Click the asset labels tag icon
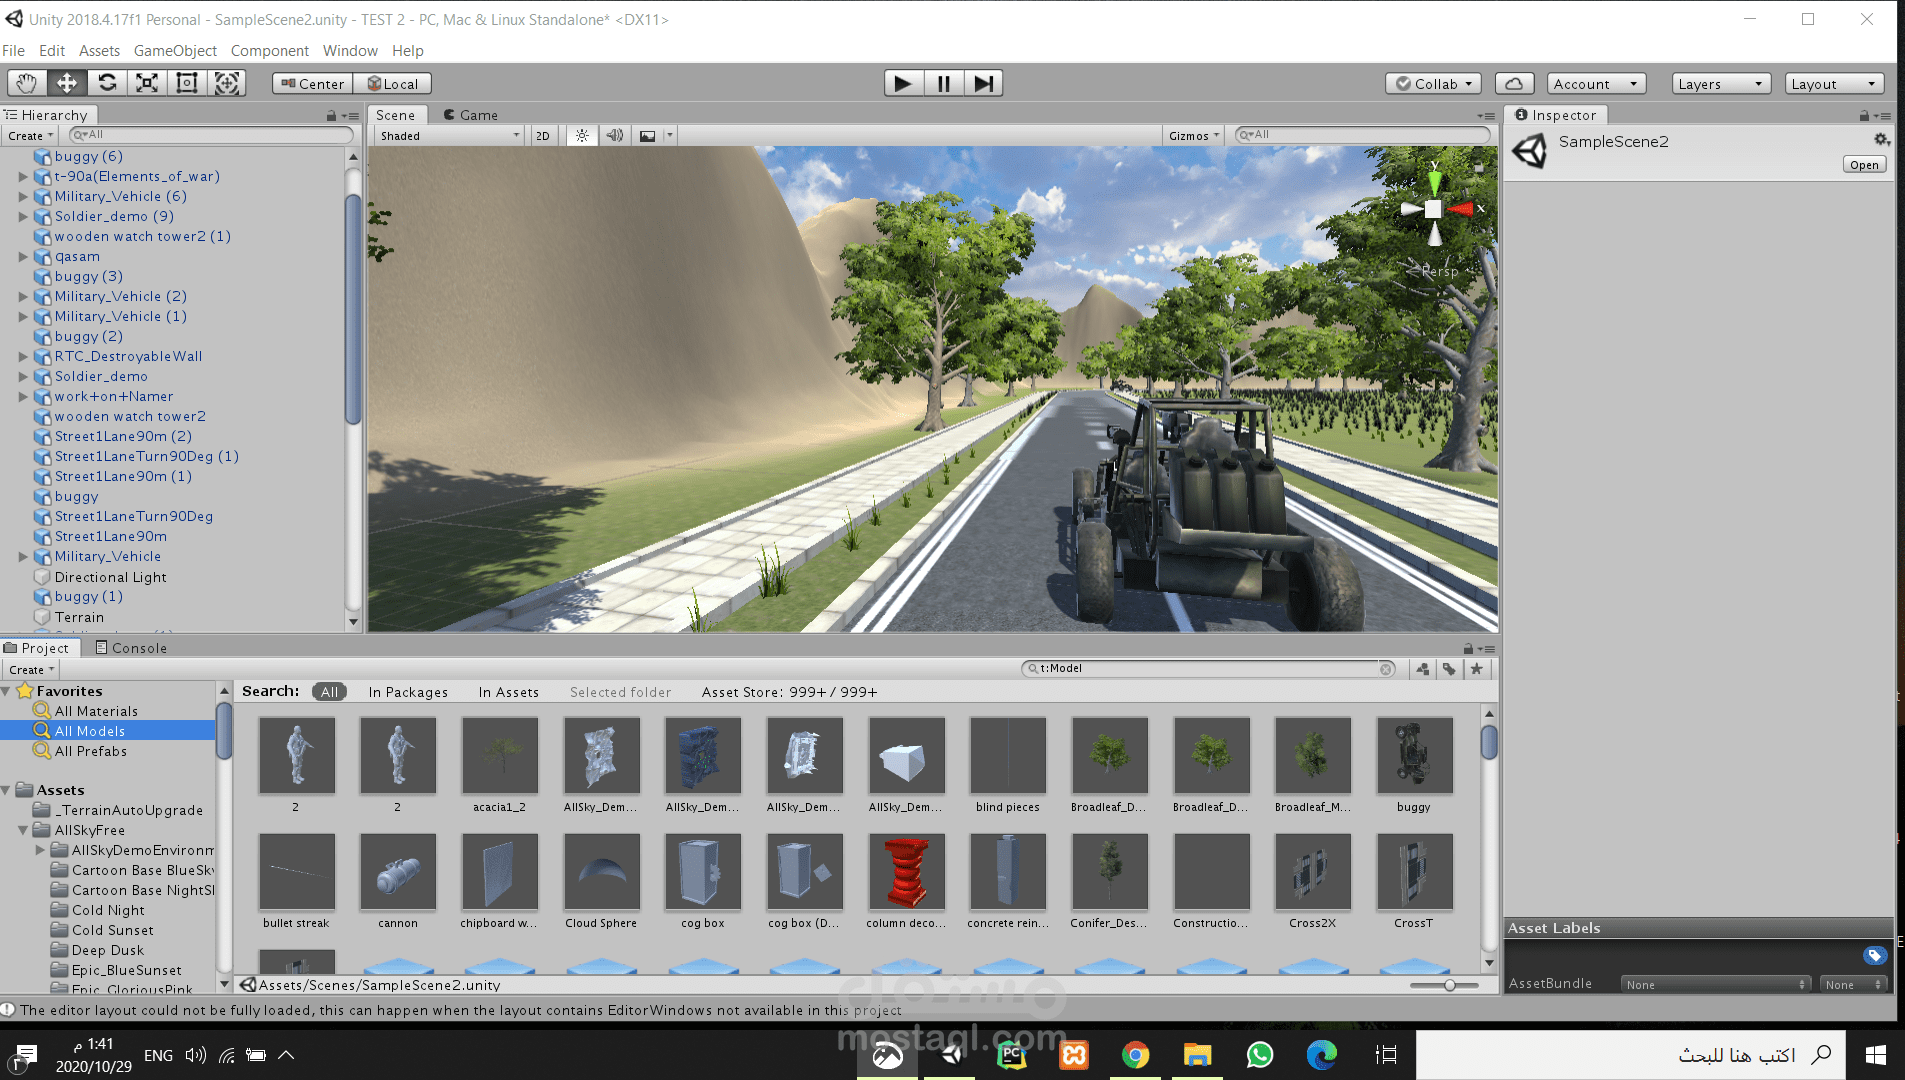Viewport: 1905px width, 1080px height. (x=1875, y=956)
